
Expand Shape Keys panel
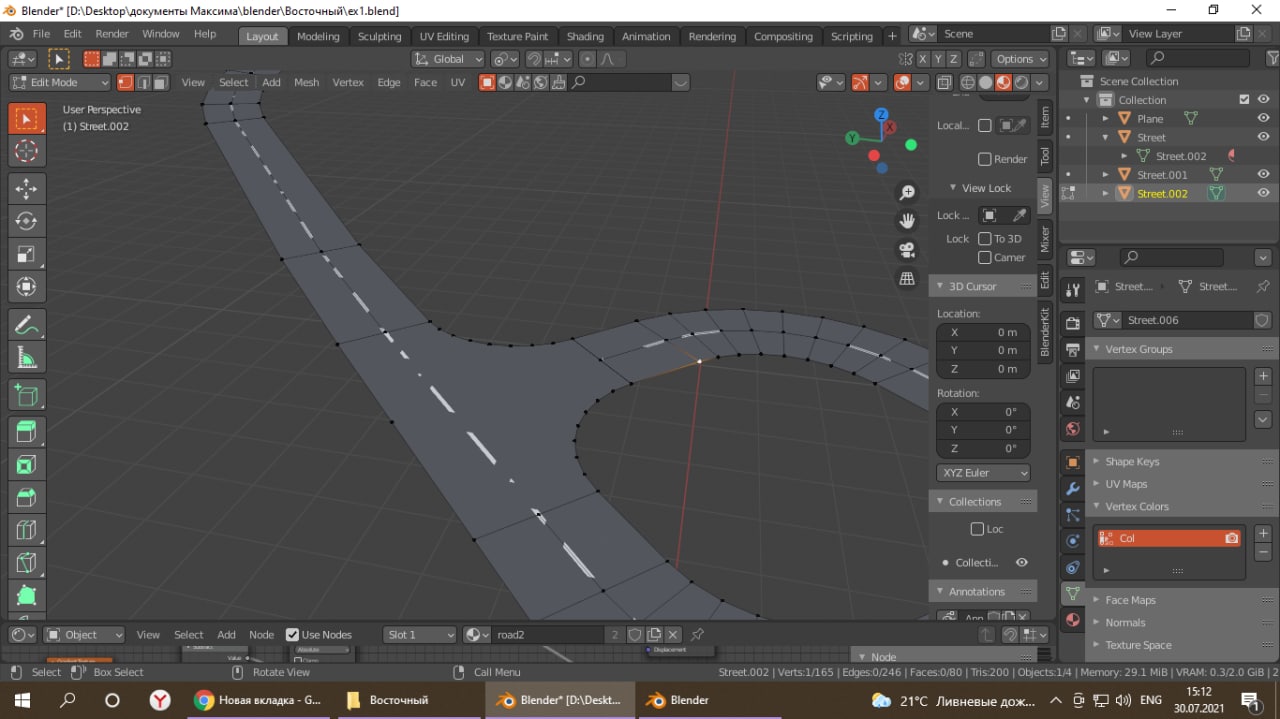pyautogui.click(x=1132, y=461)
